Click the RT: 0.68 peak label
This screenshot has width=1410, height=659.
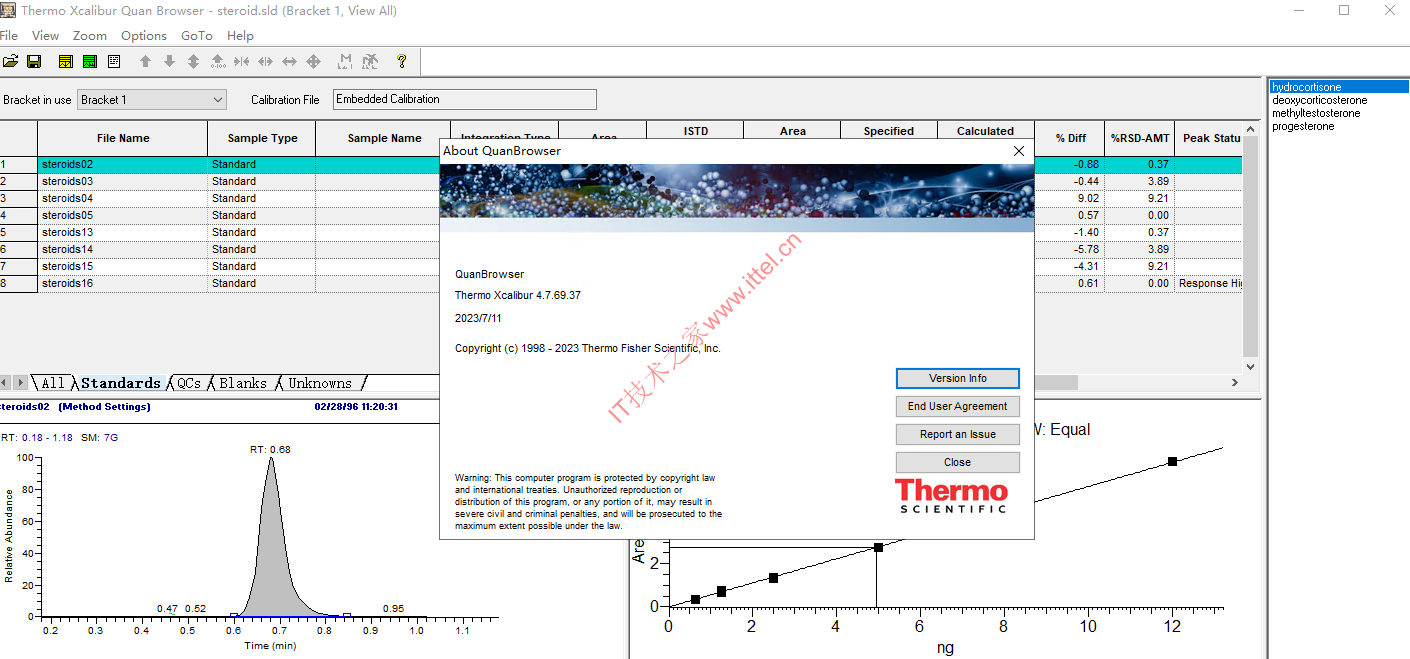[270, 449]
